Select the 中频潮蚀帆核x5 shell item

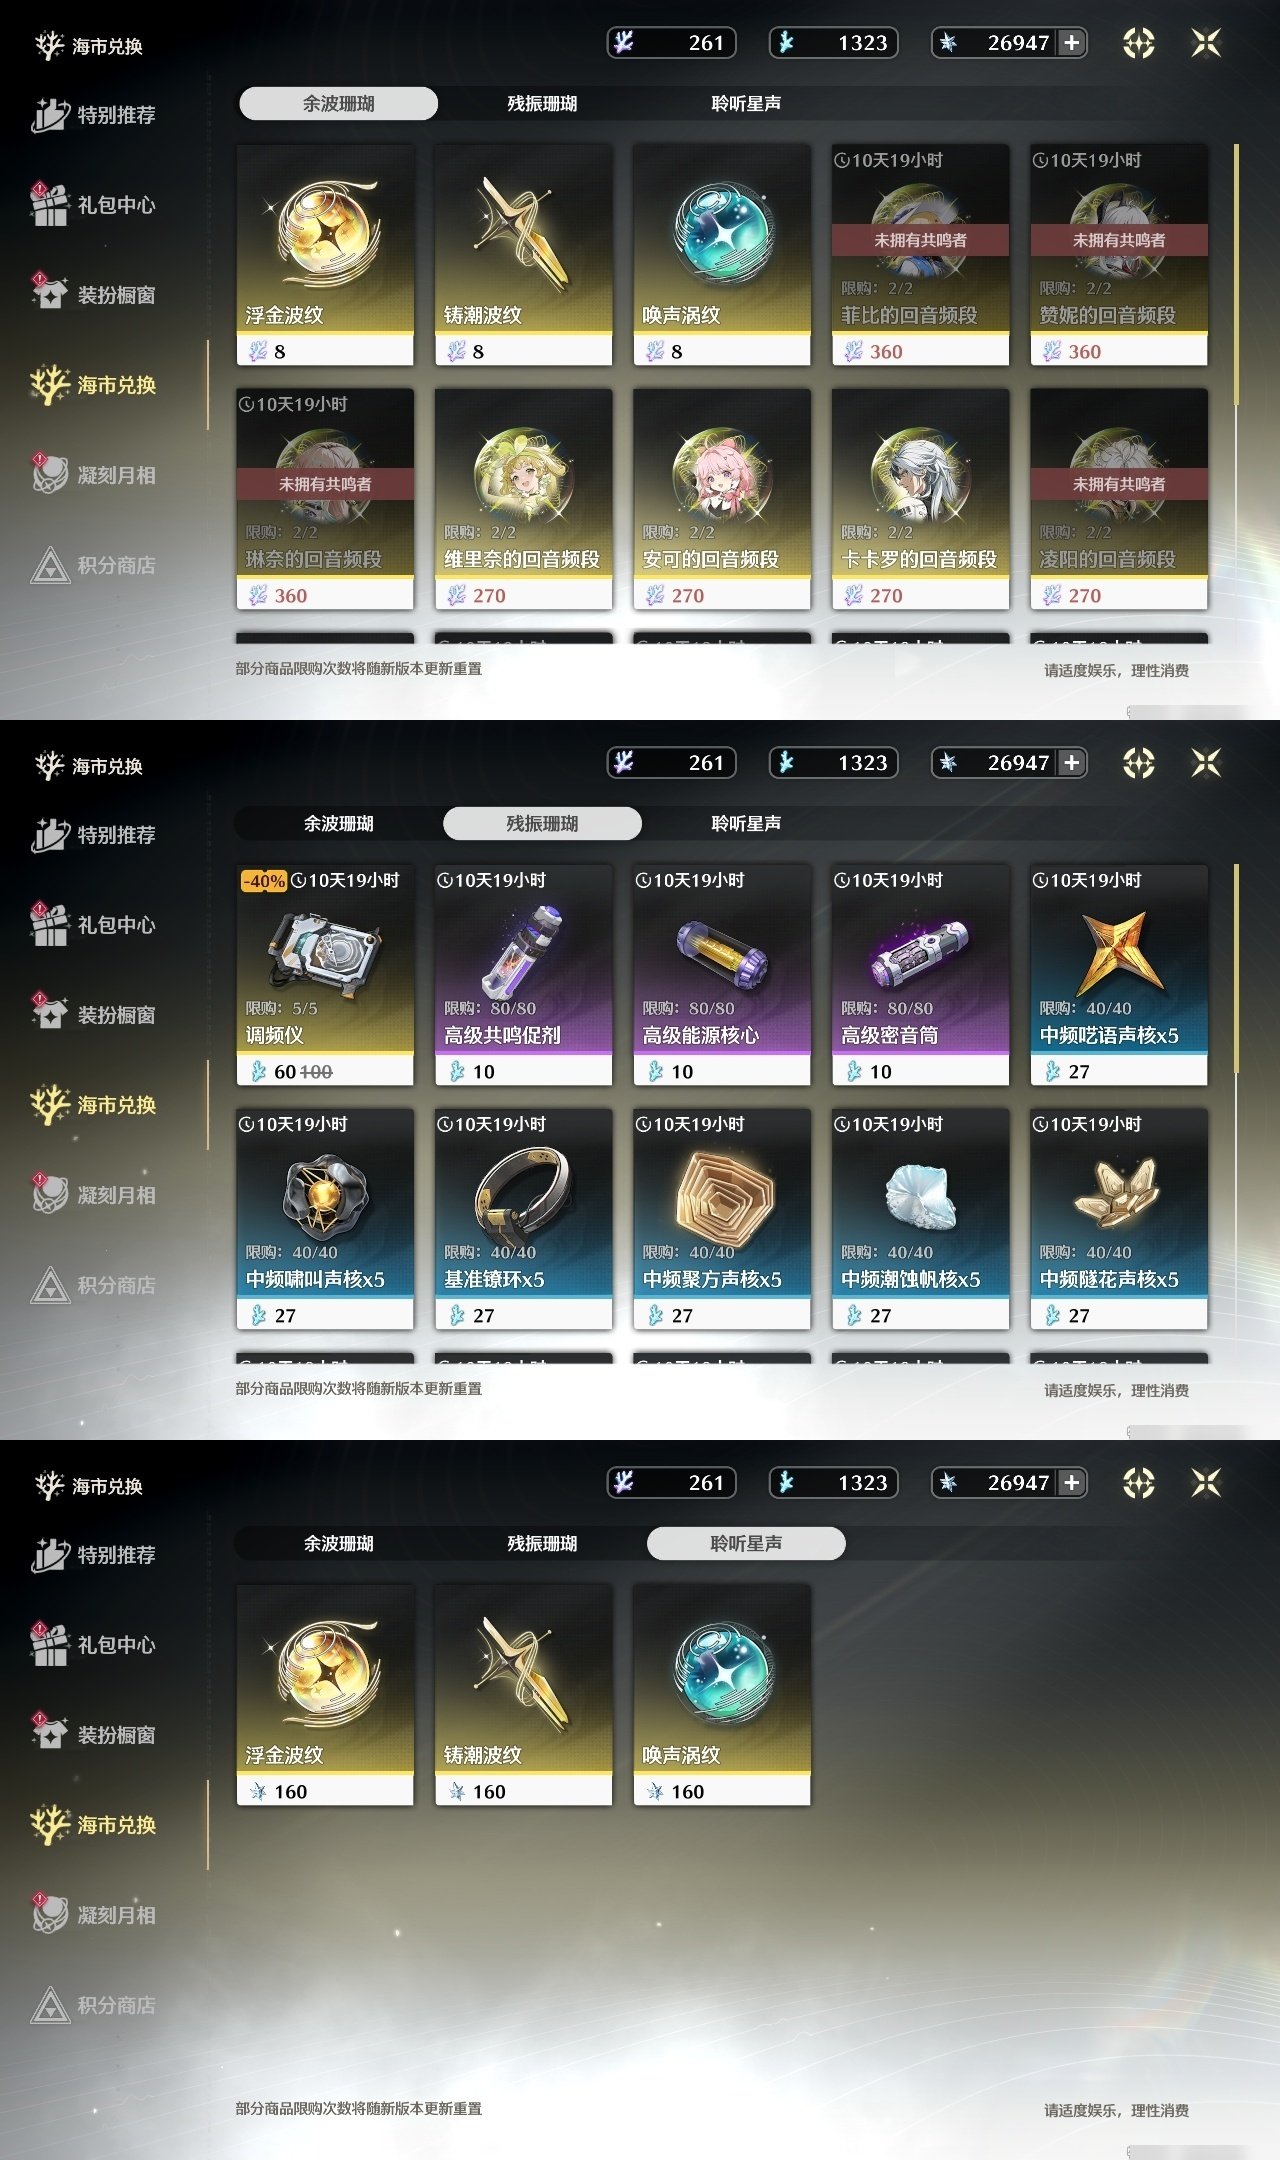click(x=920, y=1219)
